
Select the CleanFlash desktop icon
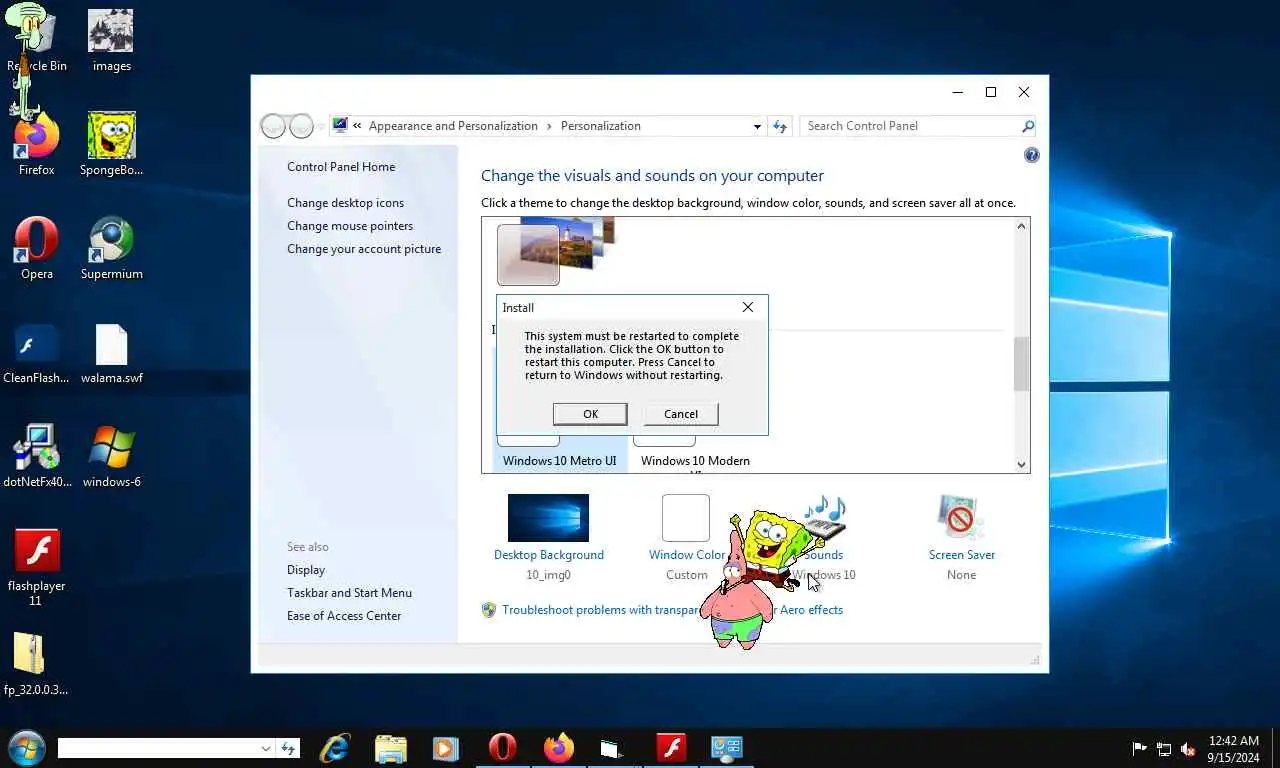(37, 353)
